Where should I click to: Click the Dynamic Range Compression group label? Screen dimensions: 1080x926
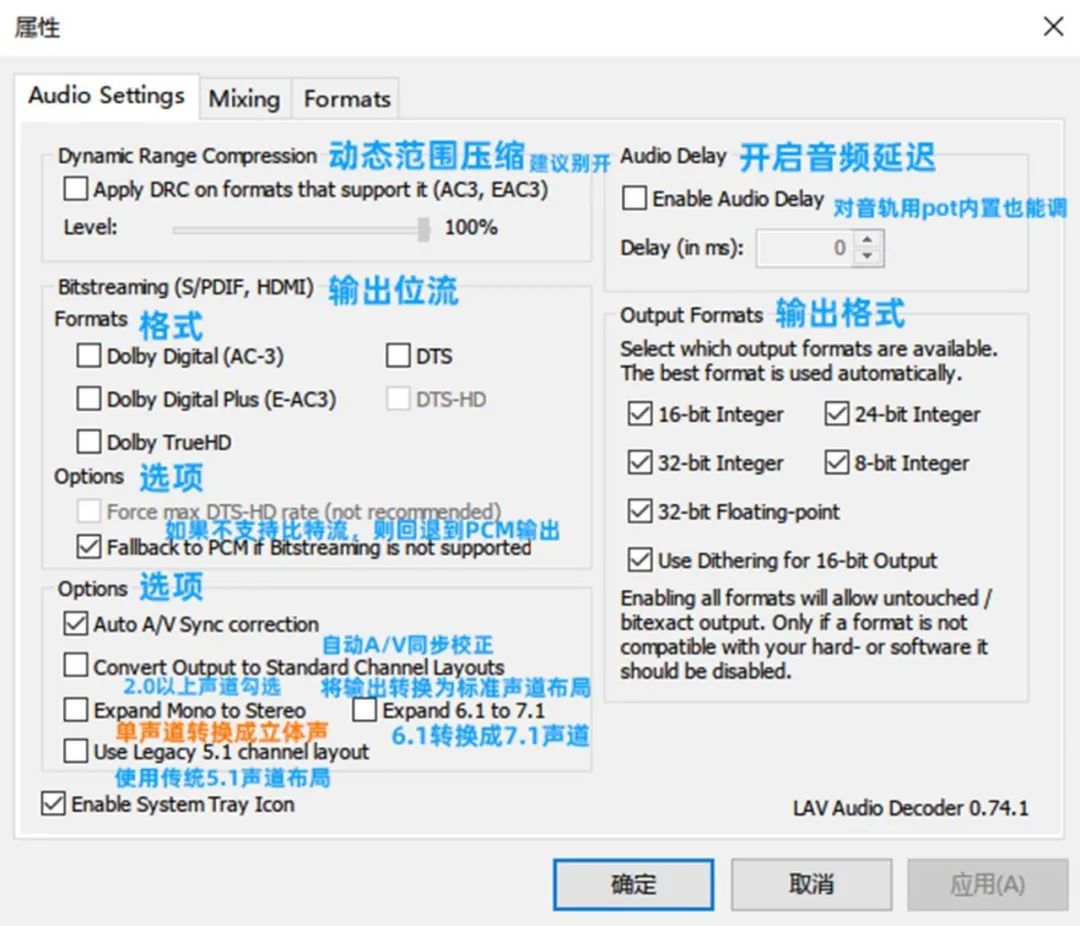pyautogui.click(x=187, y=156)
